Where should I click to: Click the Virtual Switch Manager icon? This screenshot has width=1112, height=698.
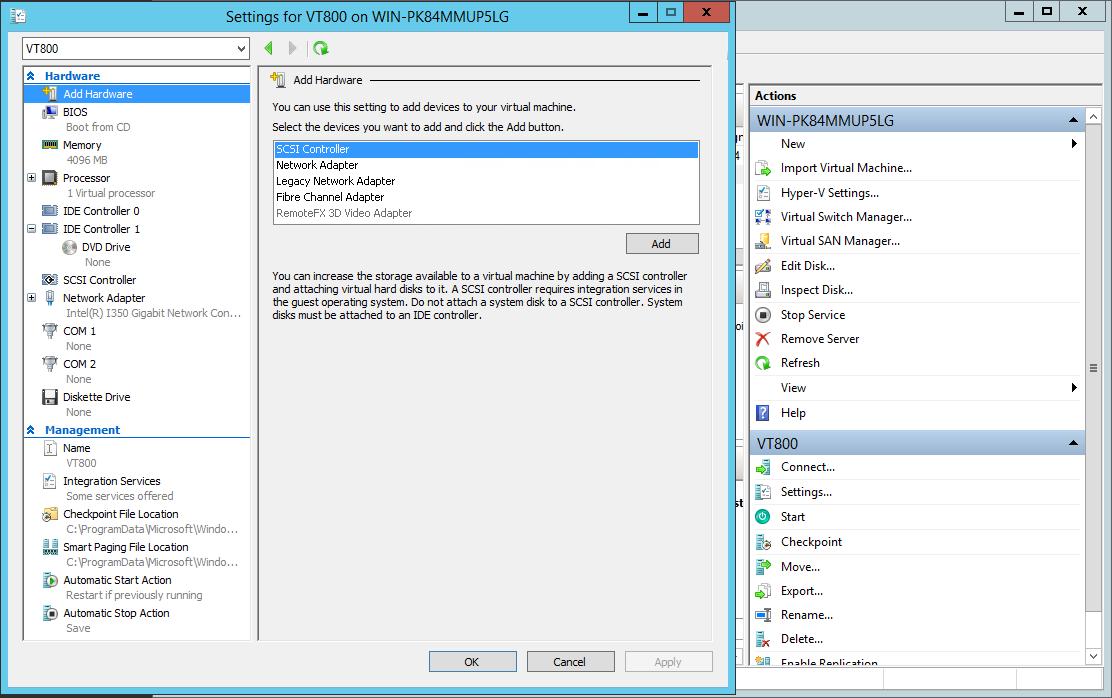762,216
